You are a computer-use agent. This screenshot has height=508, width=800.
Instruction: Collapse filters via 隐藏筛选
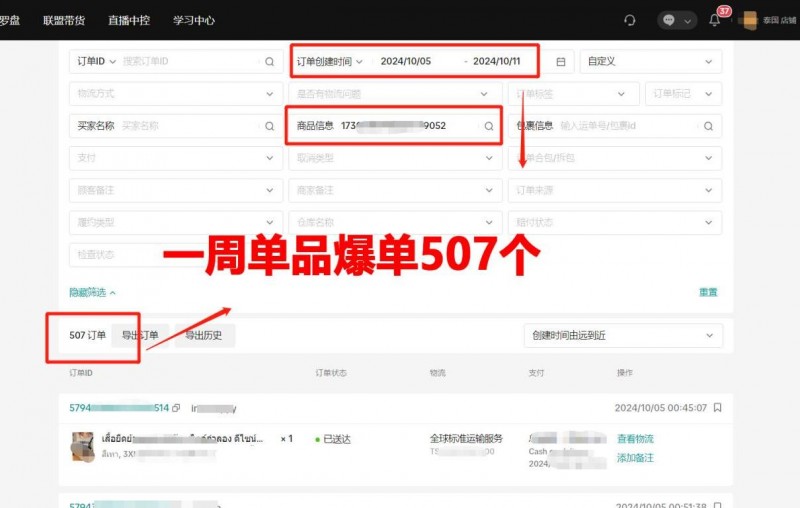(92, 292)
